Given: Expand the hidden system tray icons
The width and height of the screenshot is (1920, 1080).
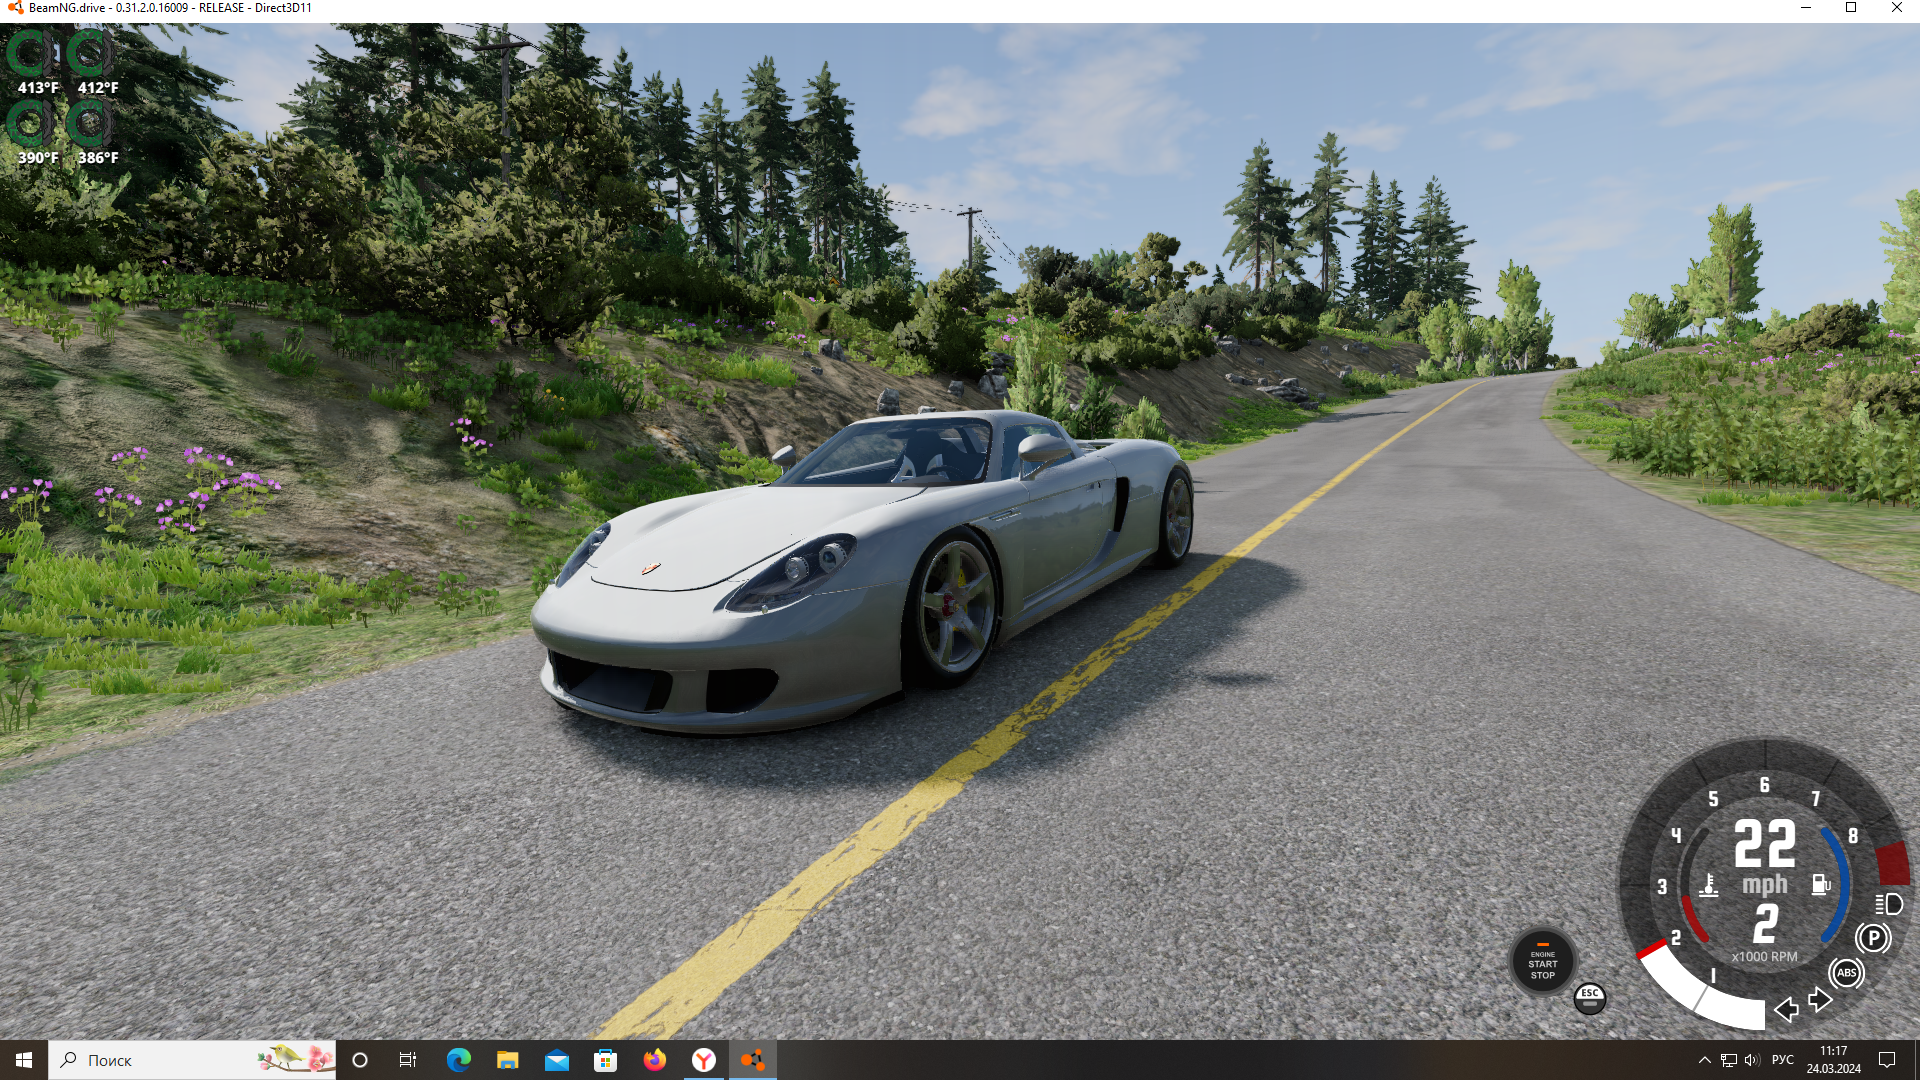Looking at the screenshot, I should click(x=1704, y=1060).
